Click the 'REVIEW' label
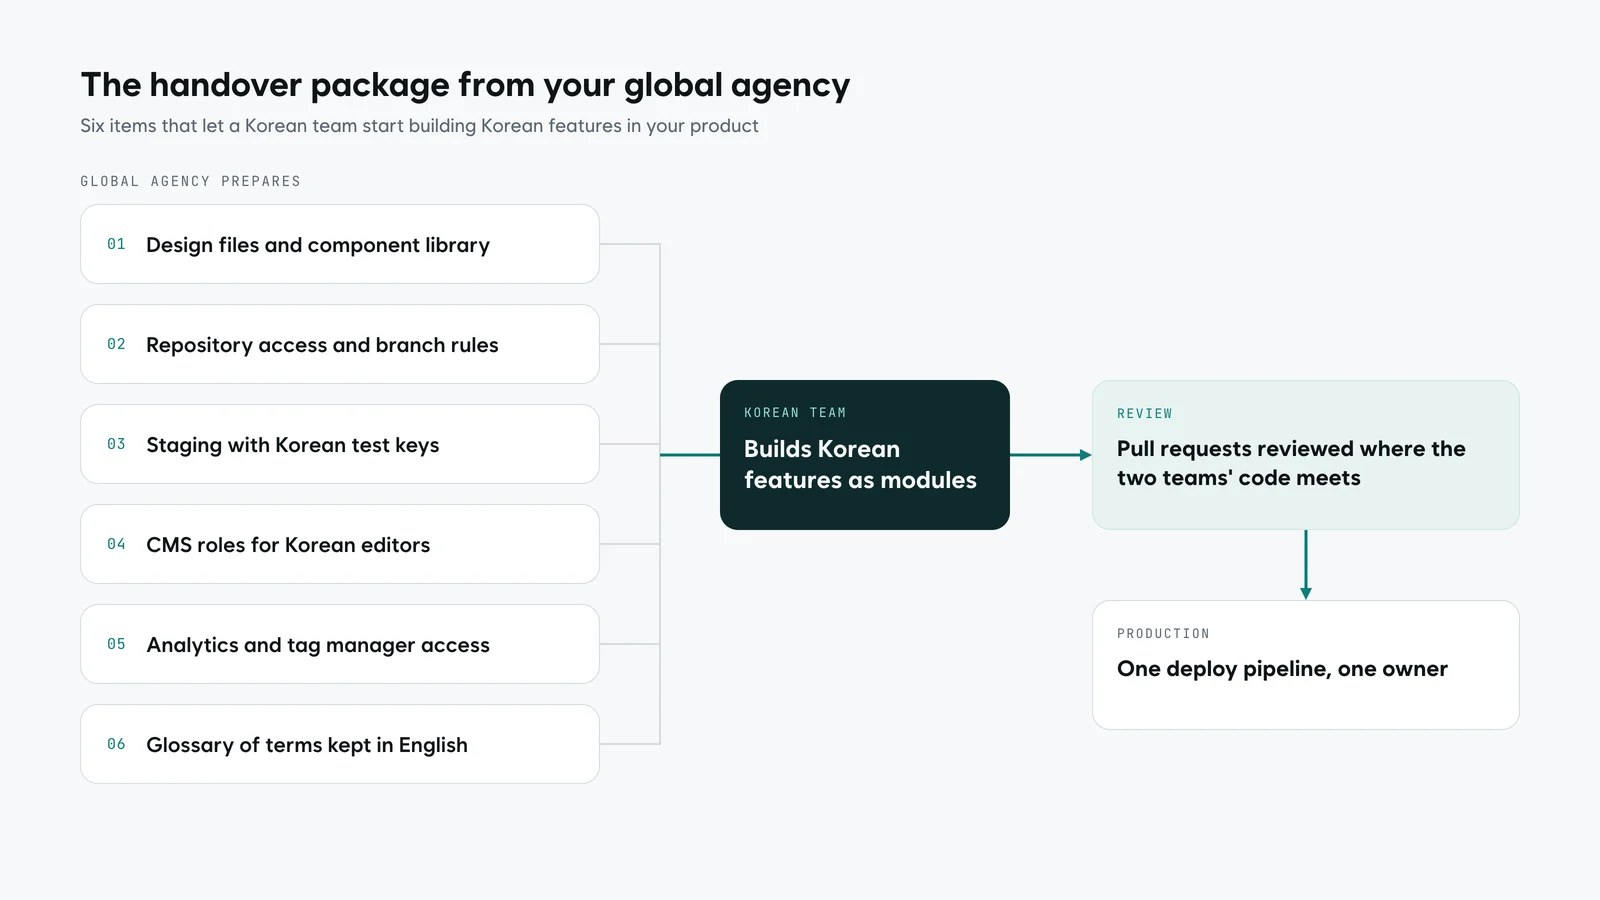Screen dimensions: 1600x900 coord(1145,414)
